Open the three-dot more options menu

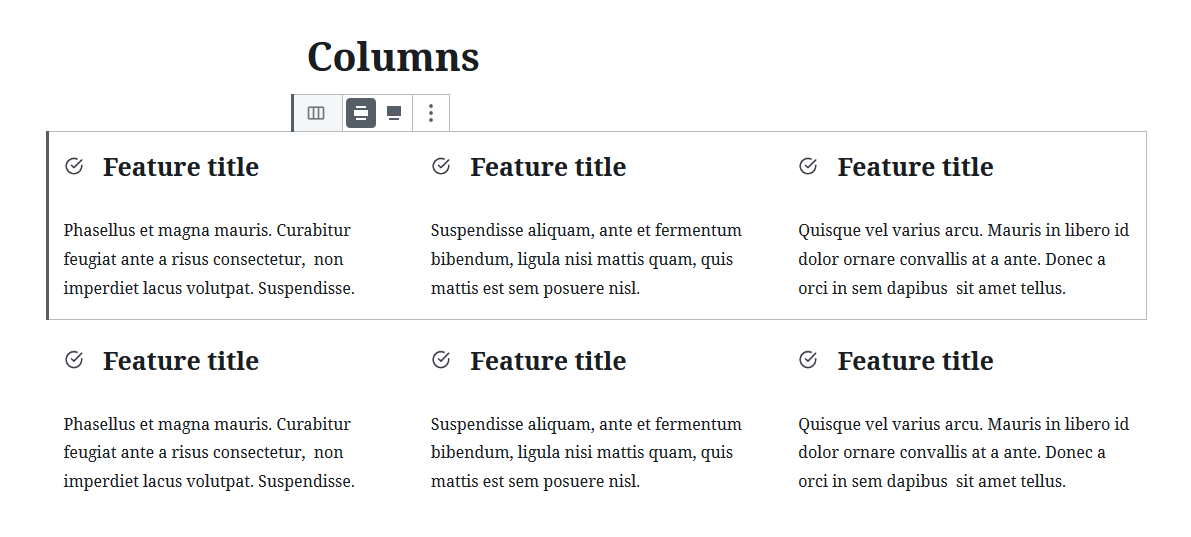[x=431, y=113]
